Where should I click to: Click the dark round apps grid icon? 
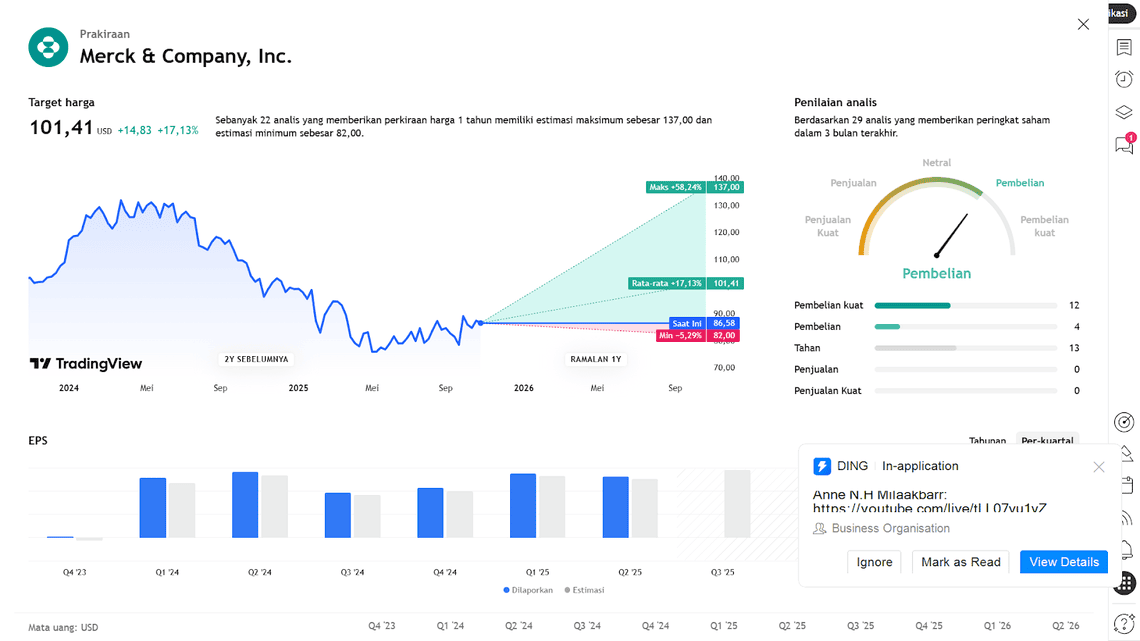1124,583
